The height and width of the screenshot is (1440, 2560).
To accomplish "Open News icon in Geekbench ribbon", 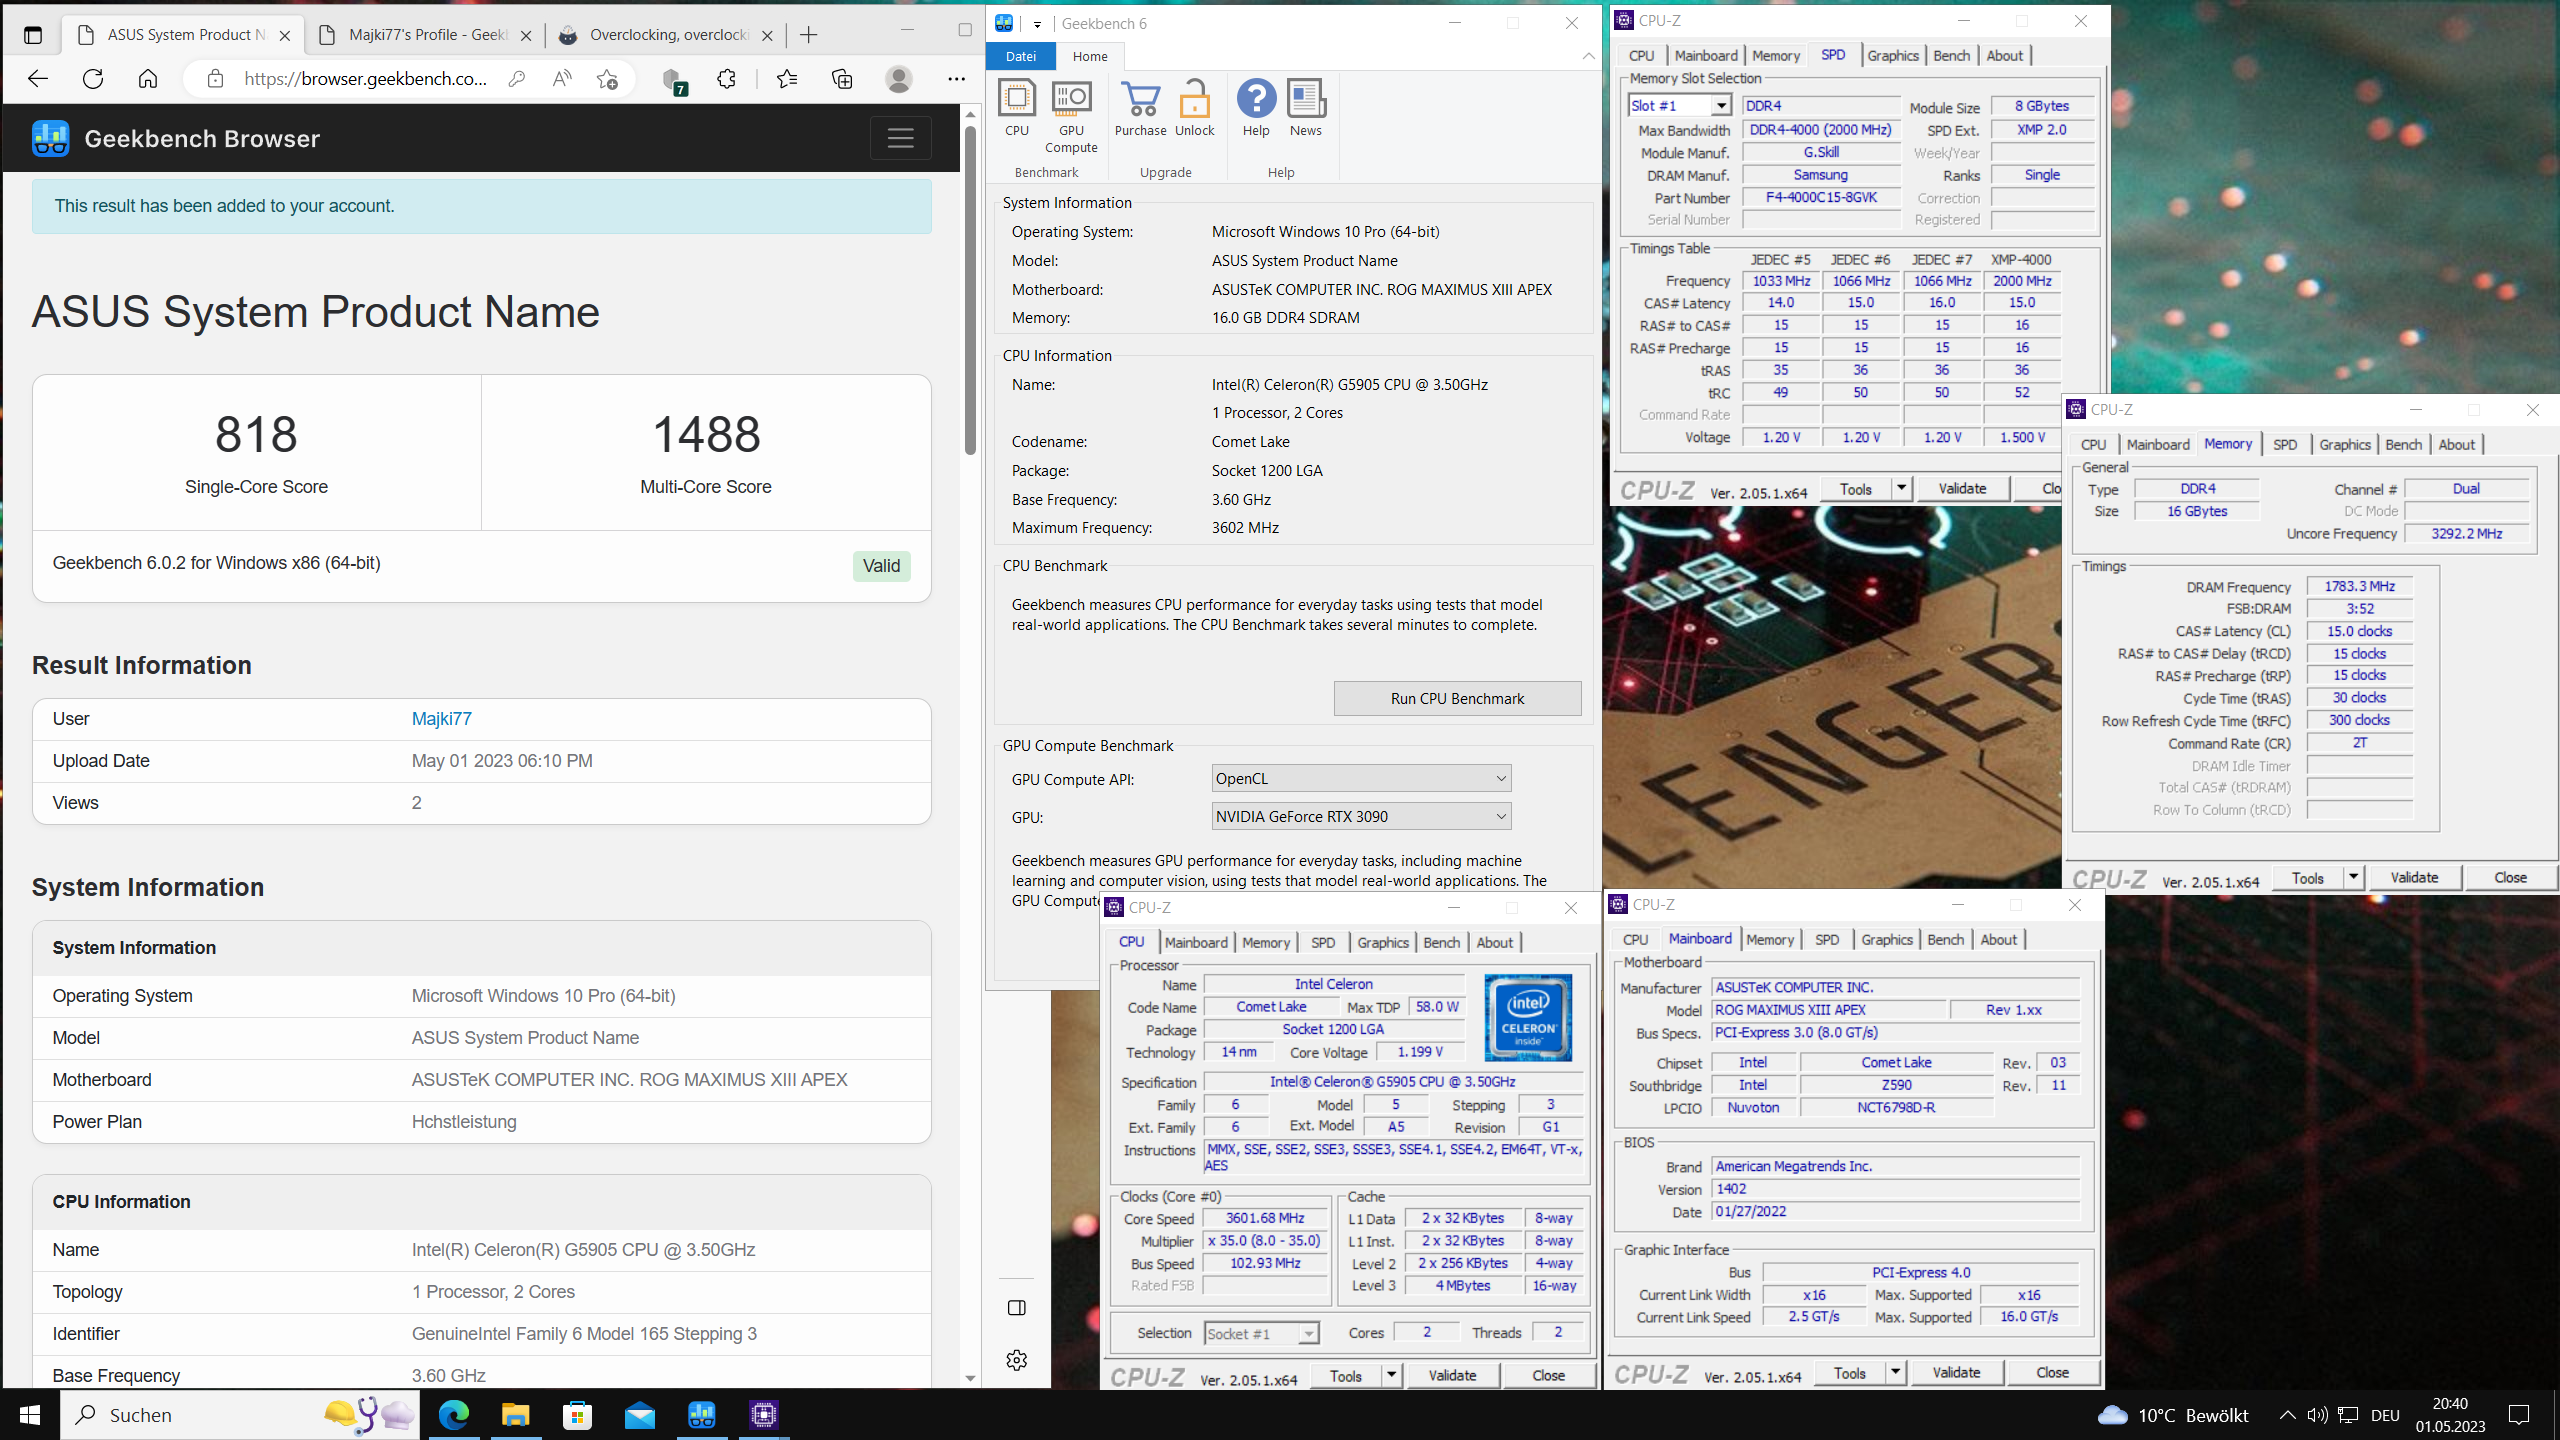I will pyautogui.click(x=1305, y=108).
